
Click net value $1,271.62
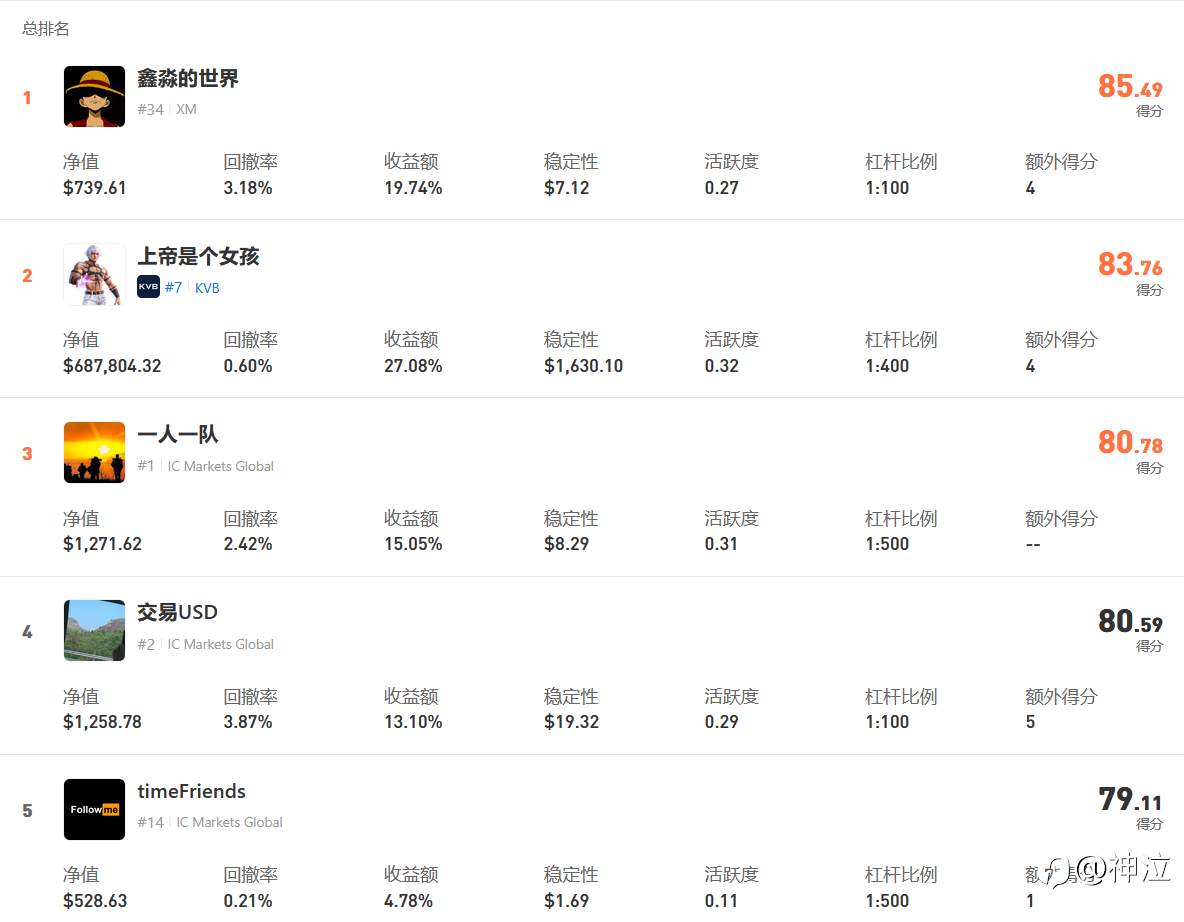pyautogui.click(x=102, y=544)
